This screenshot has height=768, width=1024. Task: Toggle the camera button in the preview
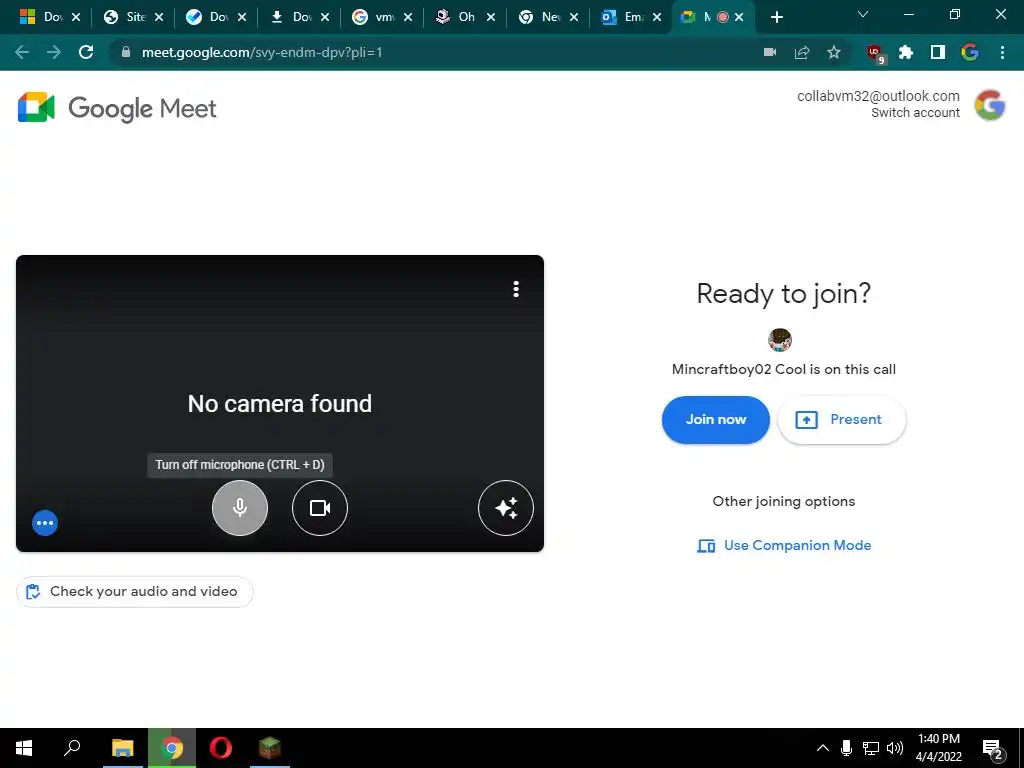coord(319,507)
